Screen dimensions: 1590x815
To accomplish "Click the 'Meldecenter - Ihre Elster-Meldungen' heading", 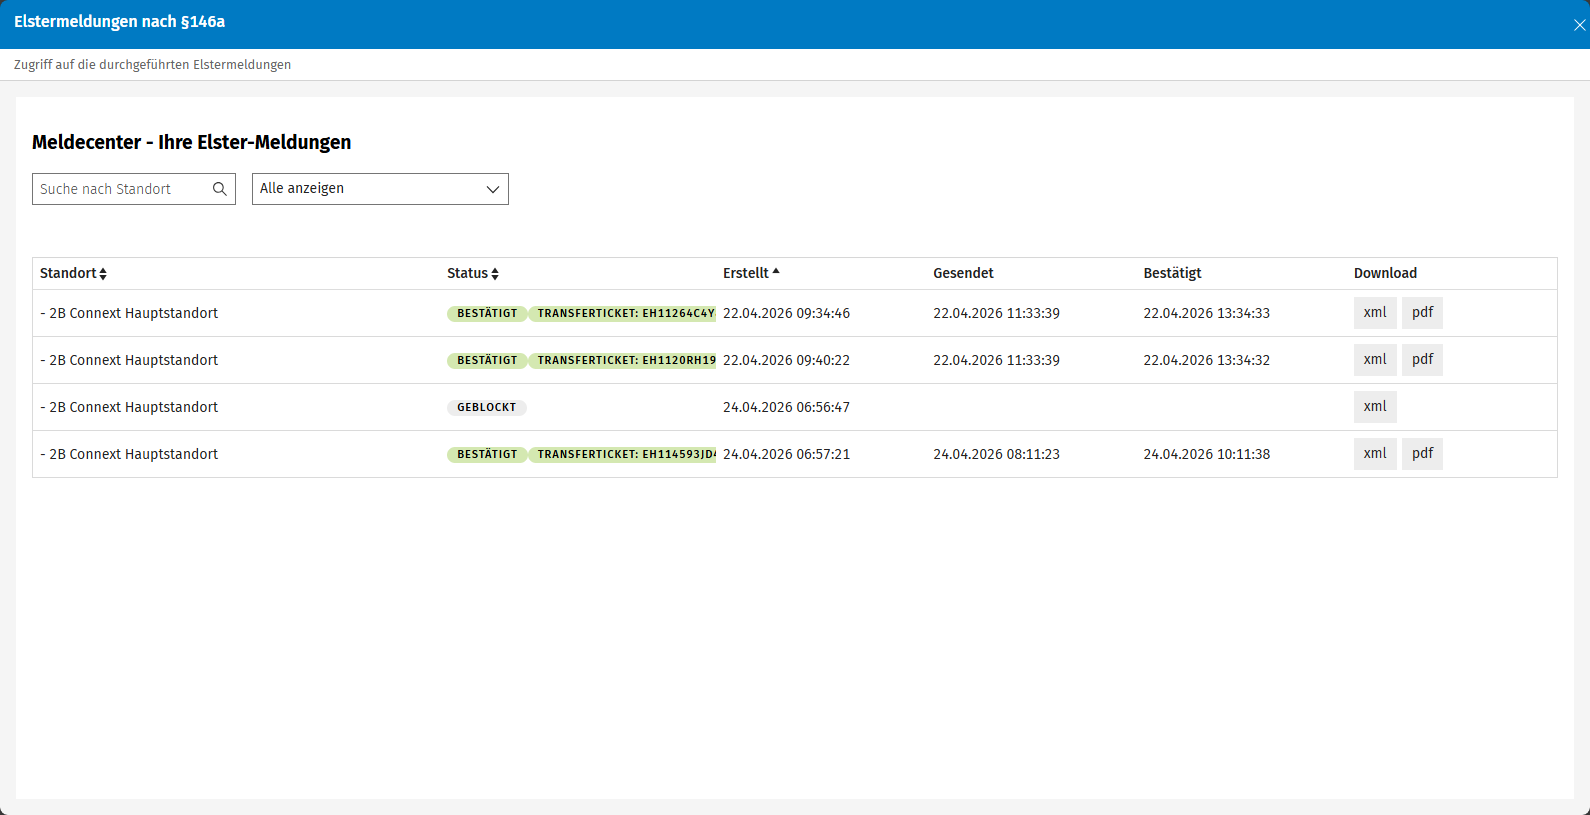I will (x=191, y=142).
